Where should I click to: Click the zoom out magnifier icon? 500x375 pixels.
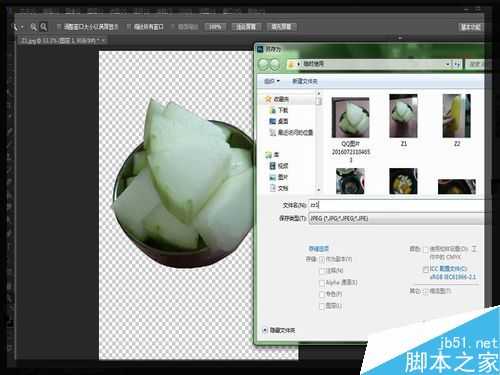44,27
